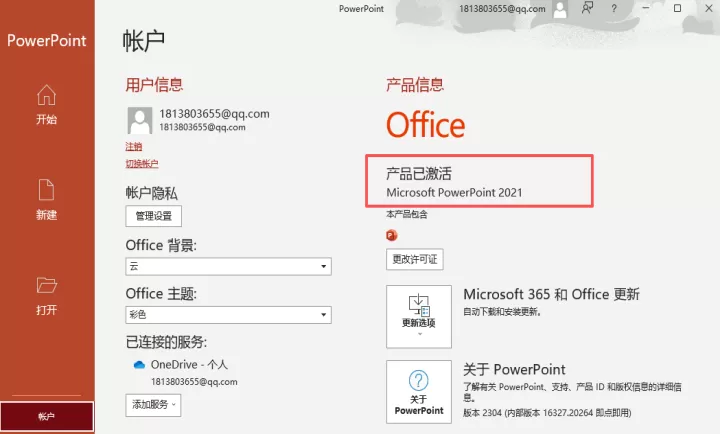720x434 pixels.
Task: Maximize the PowerPoint window
Action: pyautogui.click(x=677, y=8)
